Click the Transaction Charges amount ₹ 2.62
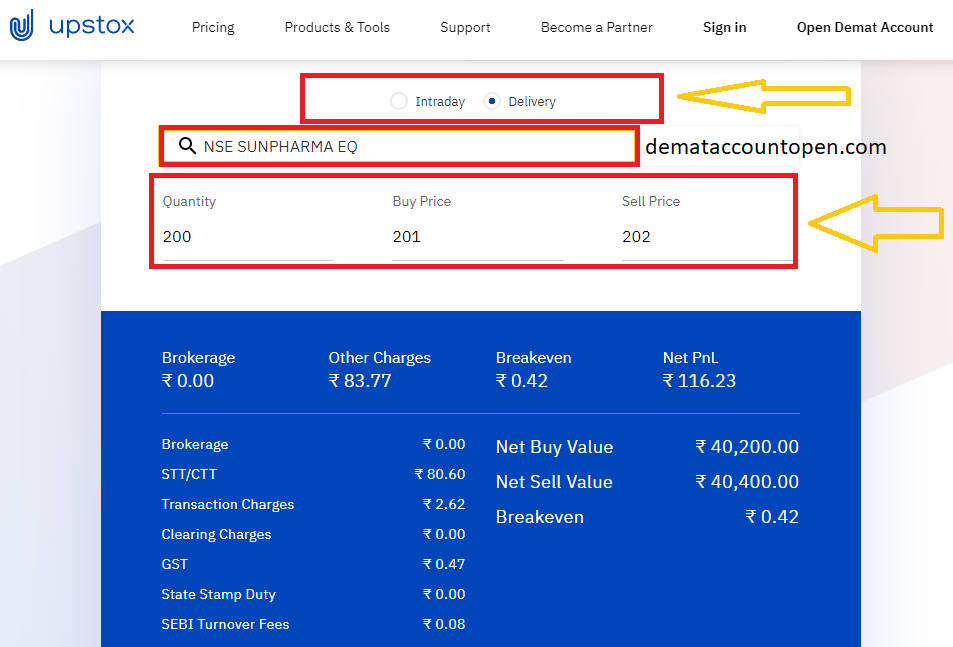Screen dimensions: 953x647 pyautogui.click(x=444, y=504)
